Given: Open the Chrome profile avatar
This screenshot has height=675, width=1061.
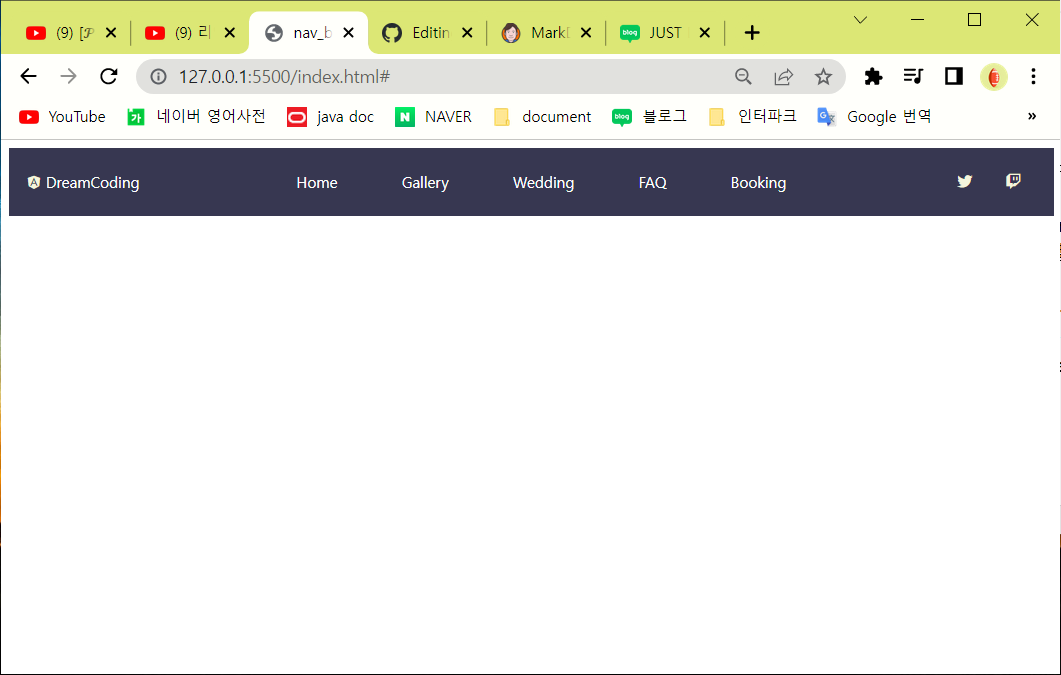Looking at the screenshot, I should pos(994,76).
